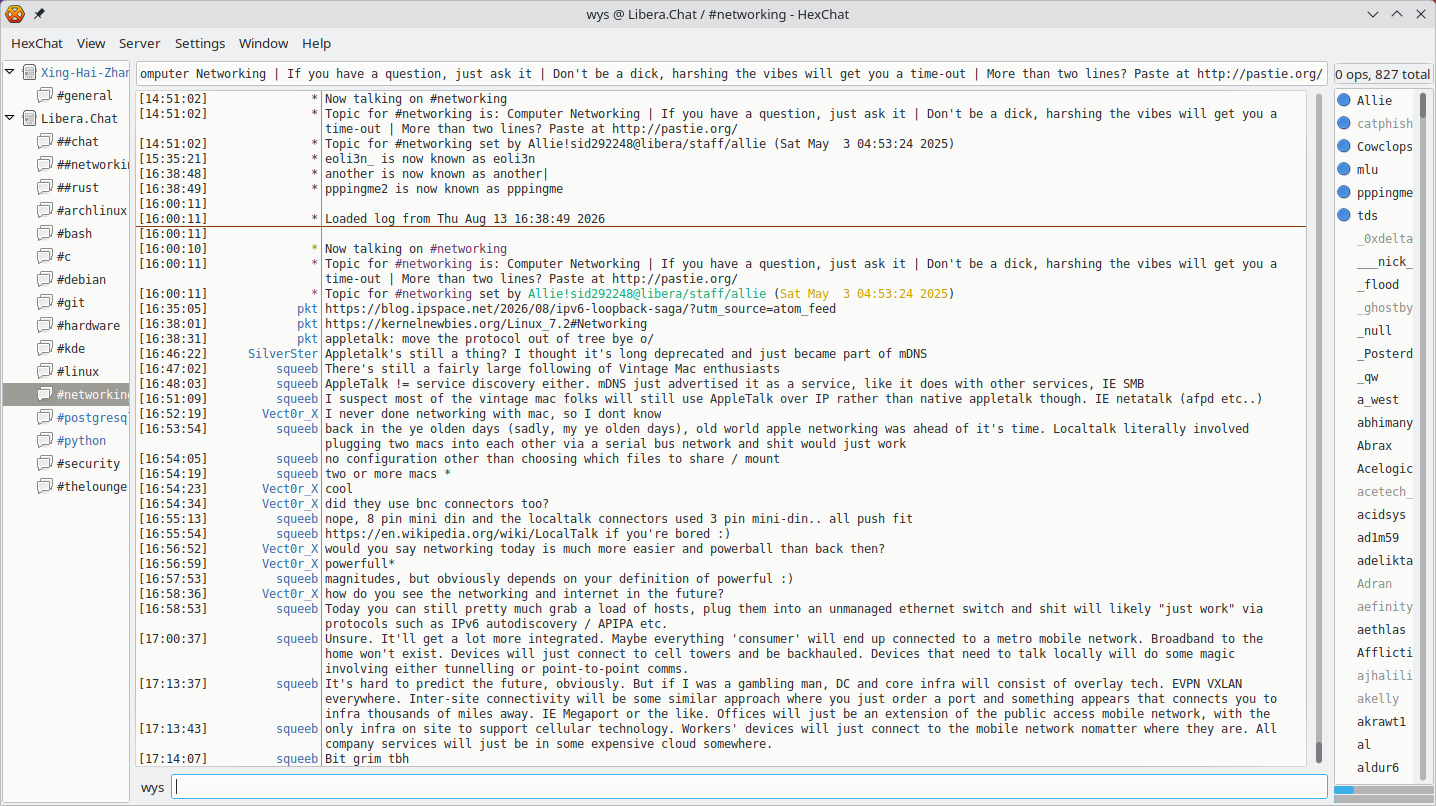Click the #git channel icon
Viewport: 1436px width, 806px height.
coord(45,302)
